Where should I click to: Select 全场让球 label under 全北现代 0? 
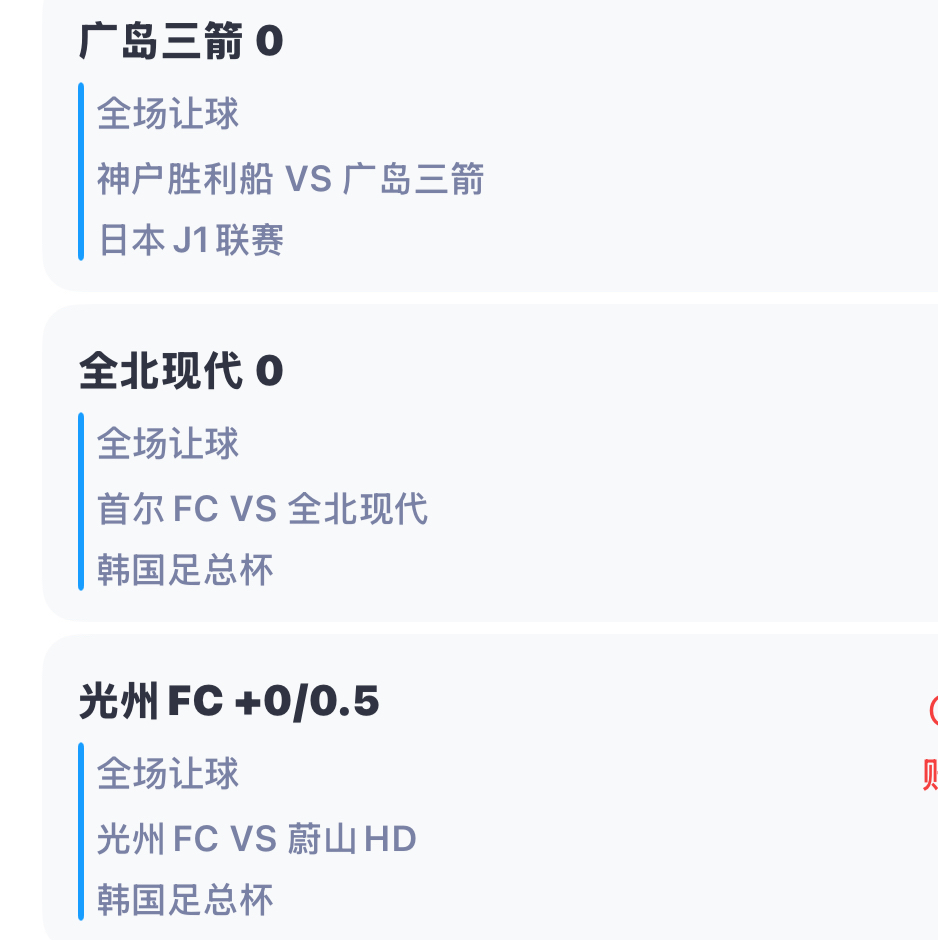coord(168,443)
